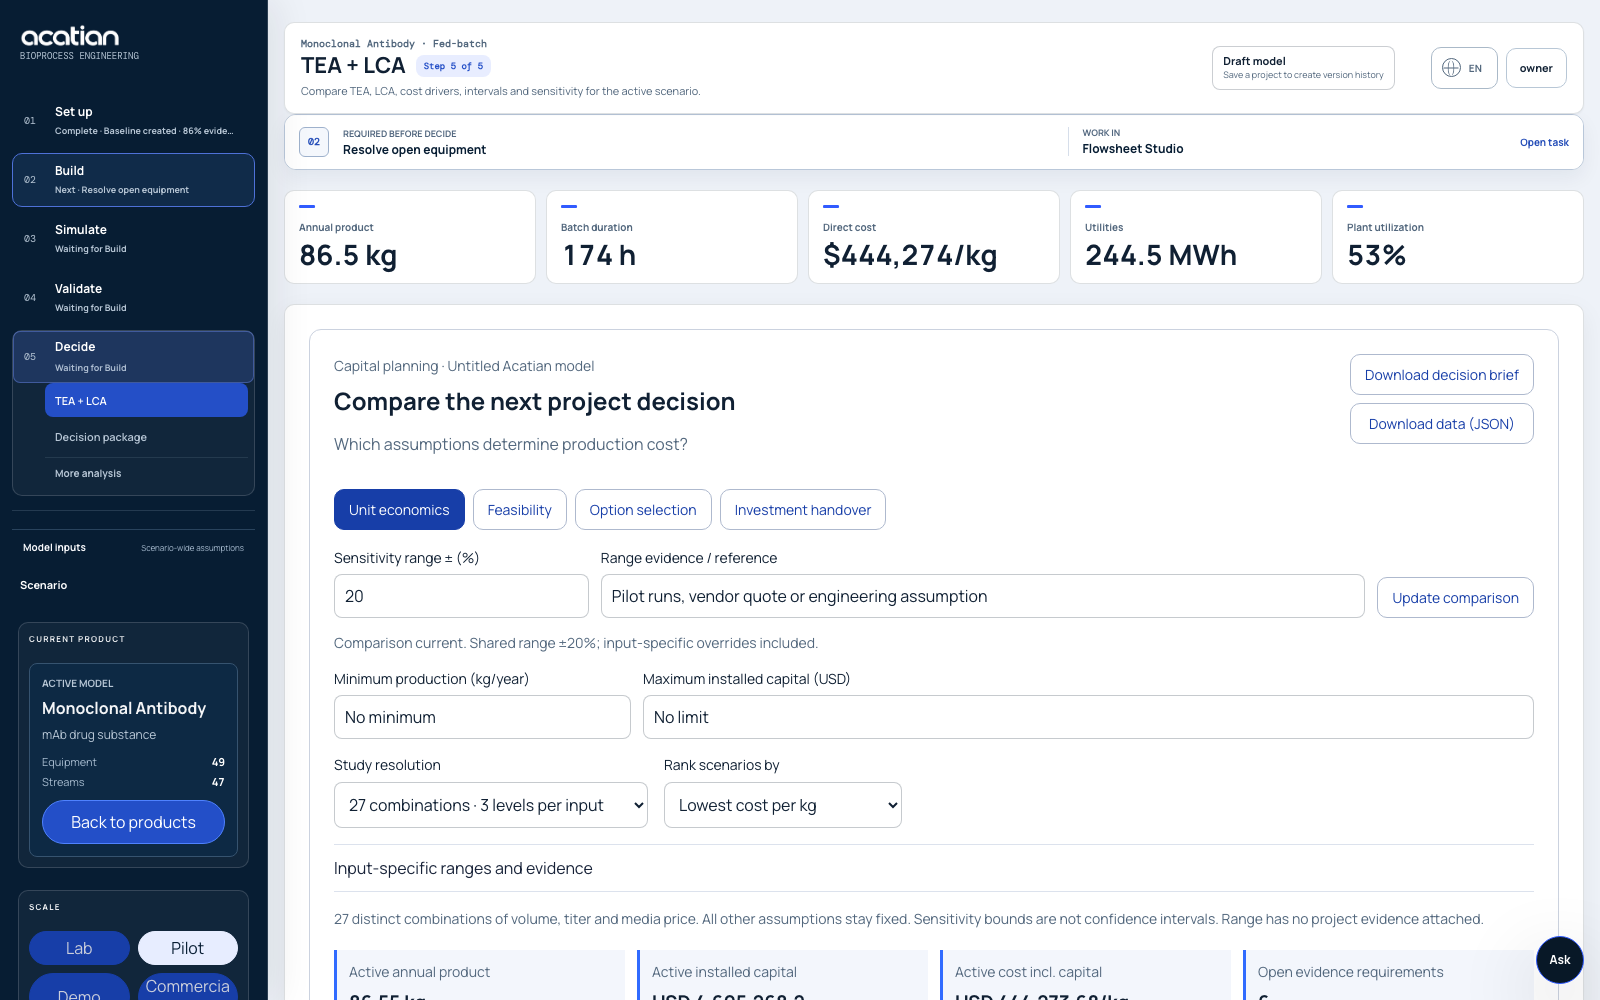
Task: Focus the Maximum installed capital field
Action: tap(1088, 717)
